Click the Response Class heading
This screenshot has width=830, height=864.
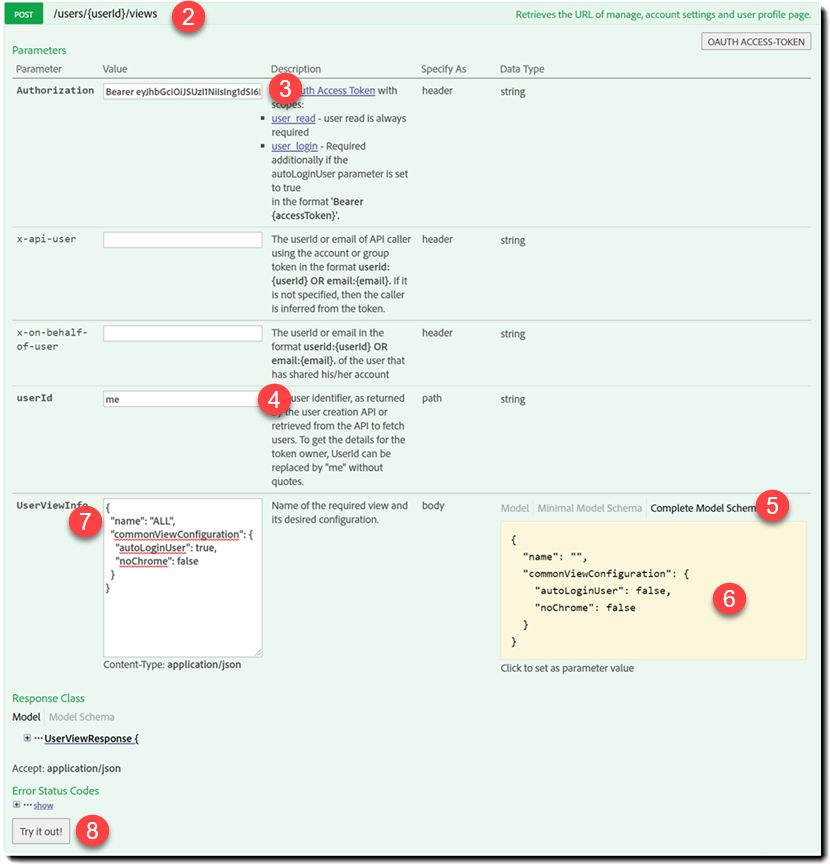[48, 698]
